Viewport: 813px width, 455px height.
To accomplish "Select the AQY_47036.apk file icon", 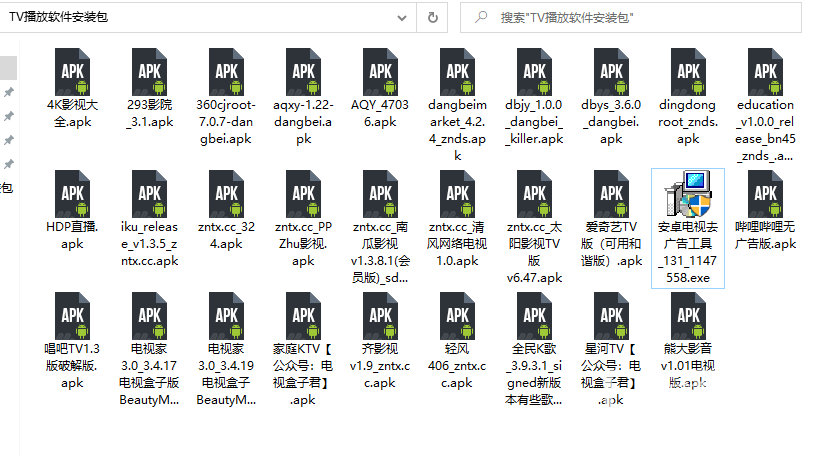I will click(x=381, y=72).
